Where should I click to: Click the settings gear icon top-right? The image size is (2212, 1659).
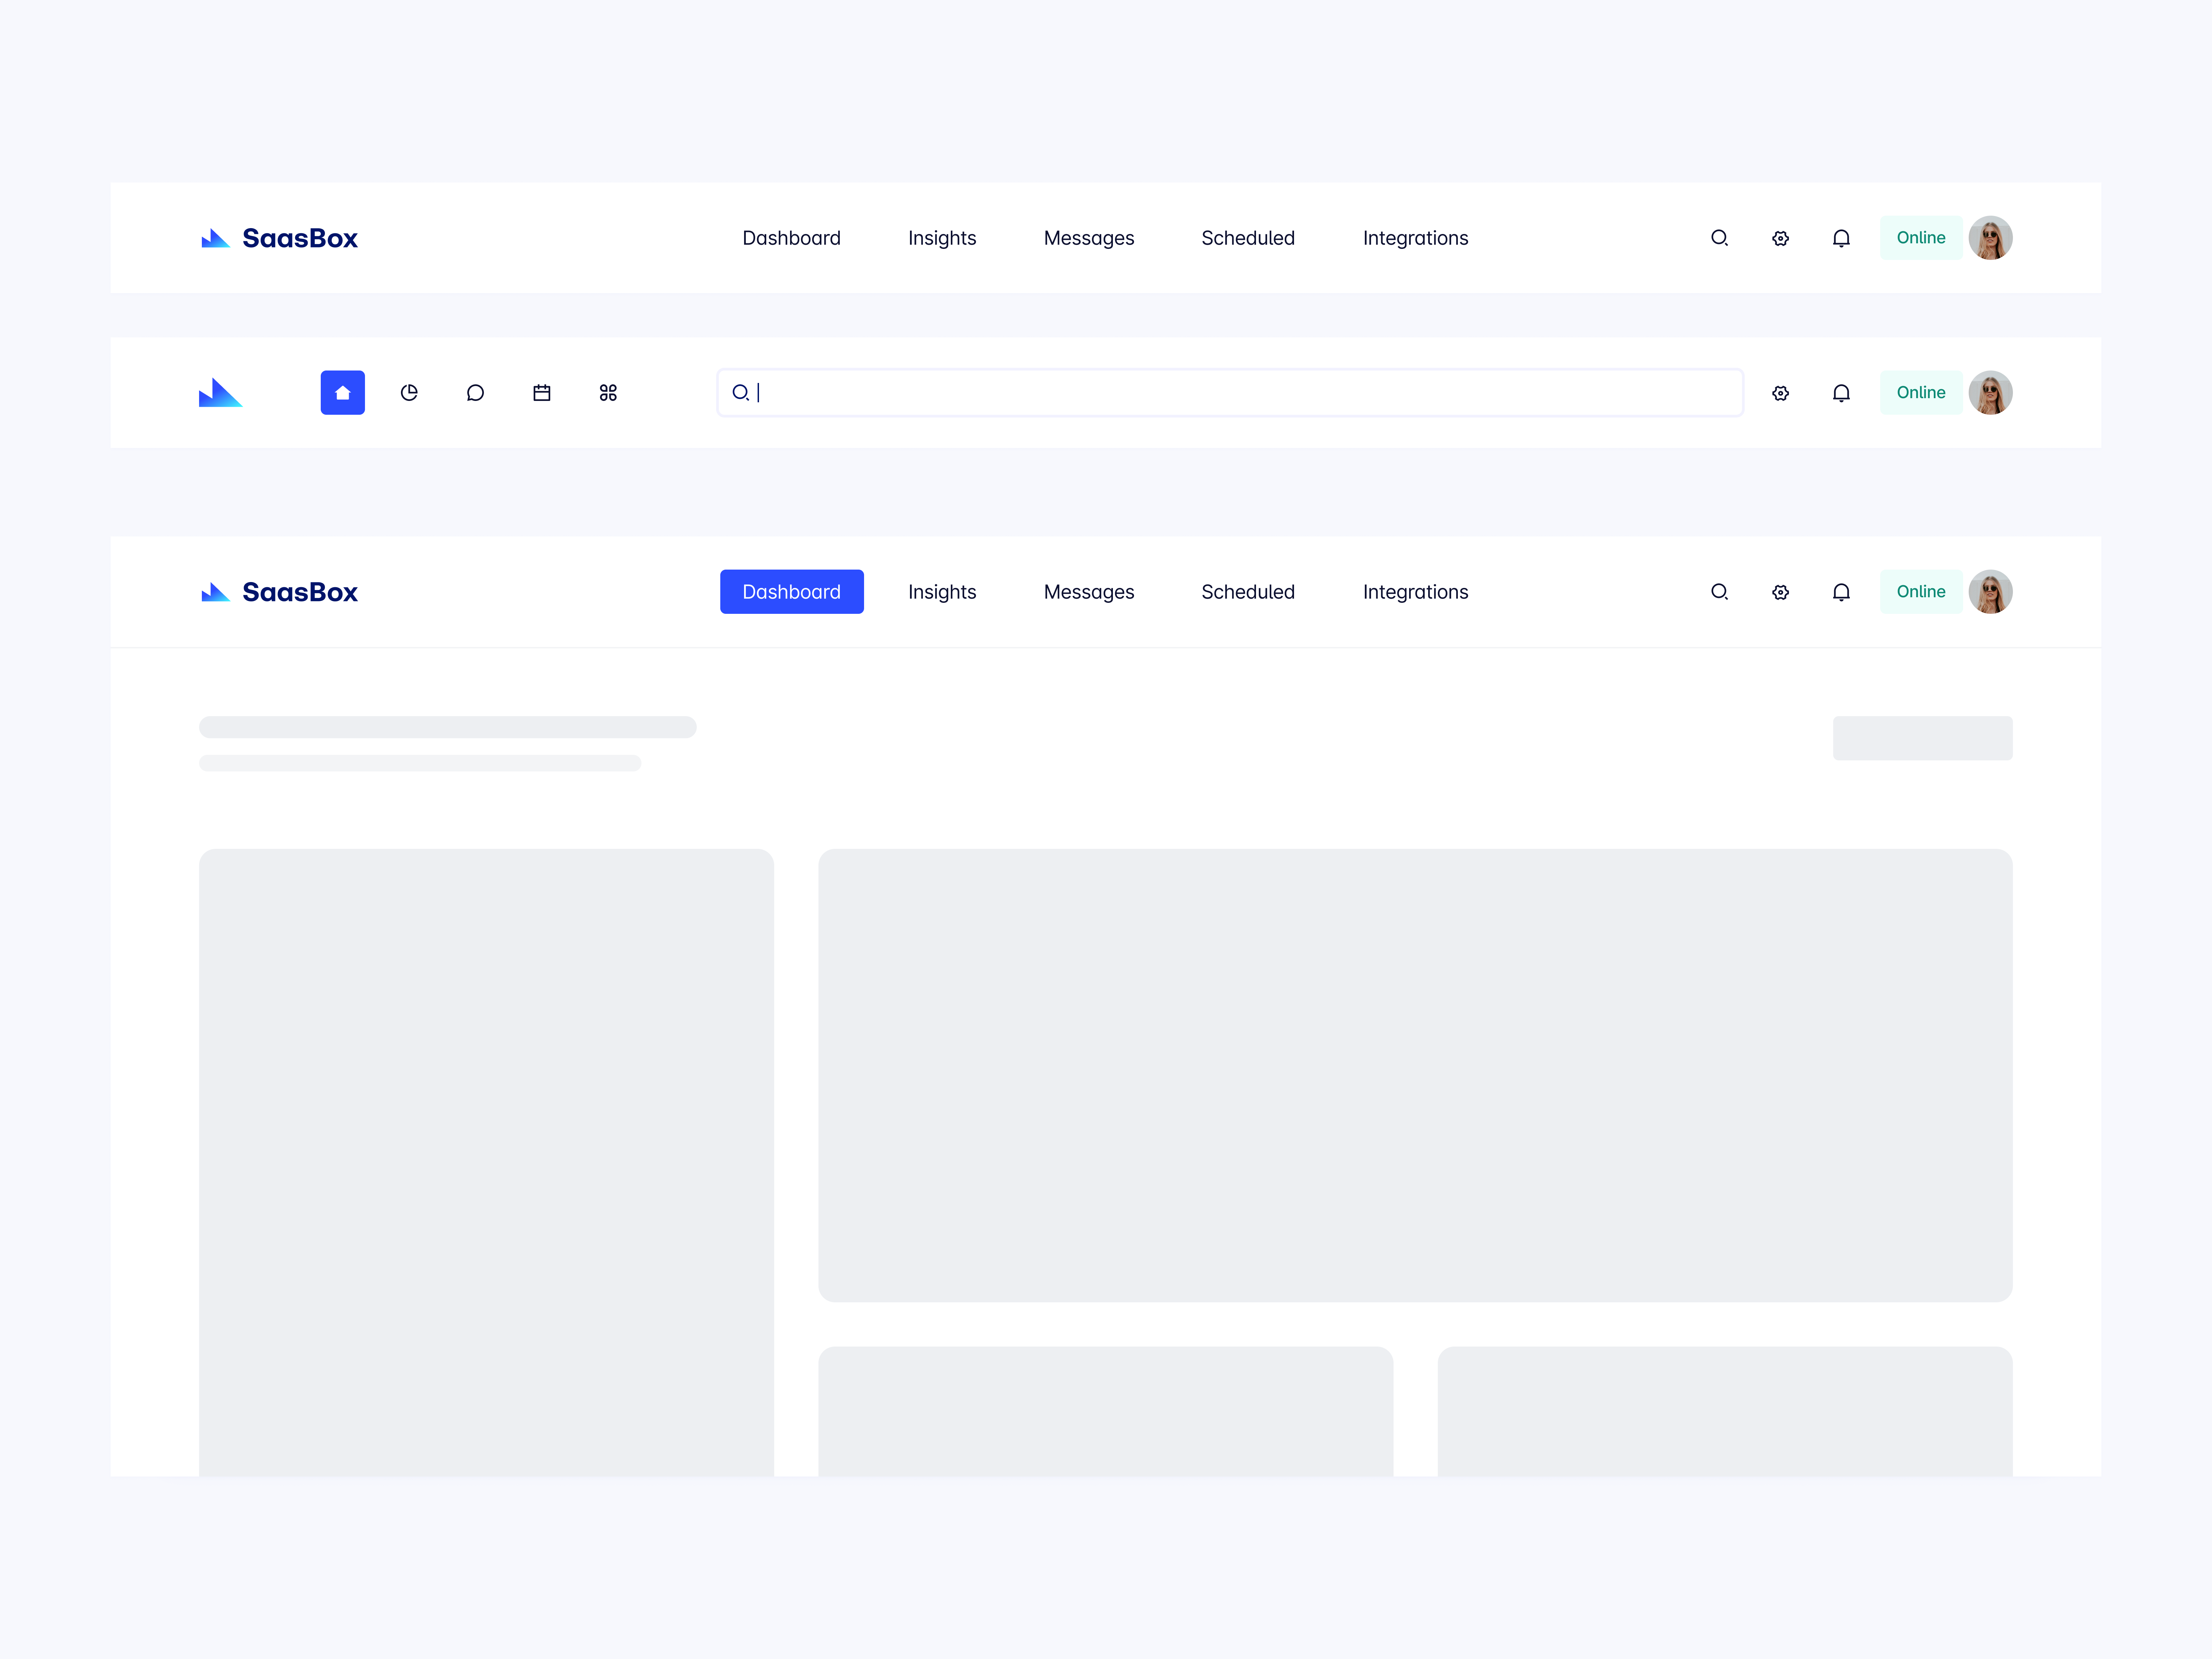[1780, 237]
